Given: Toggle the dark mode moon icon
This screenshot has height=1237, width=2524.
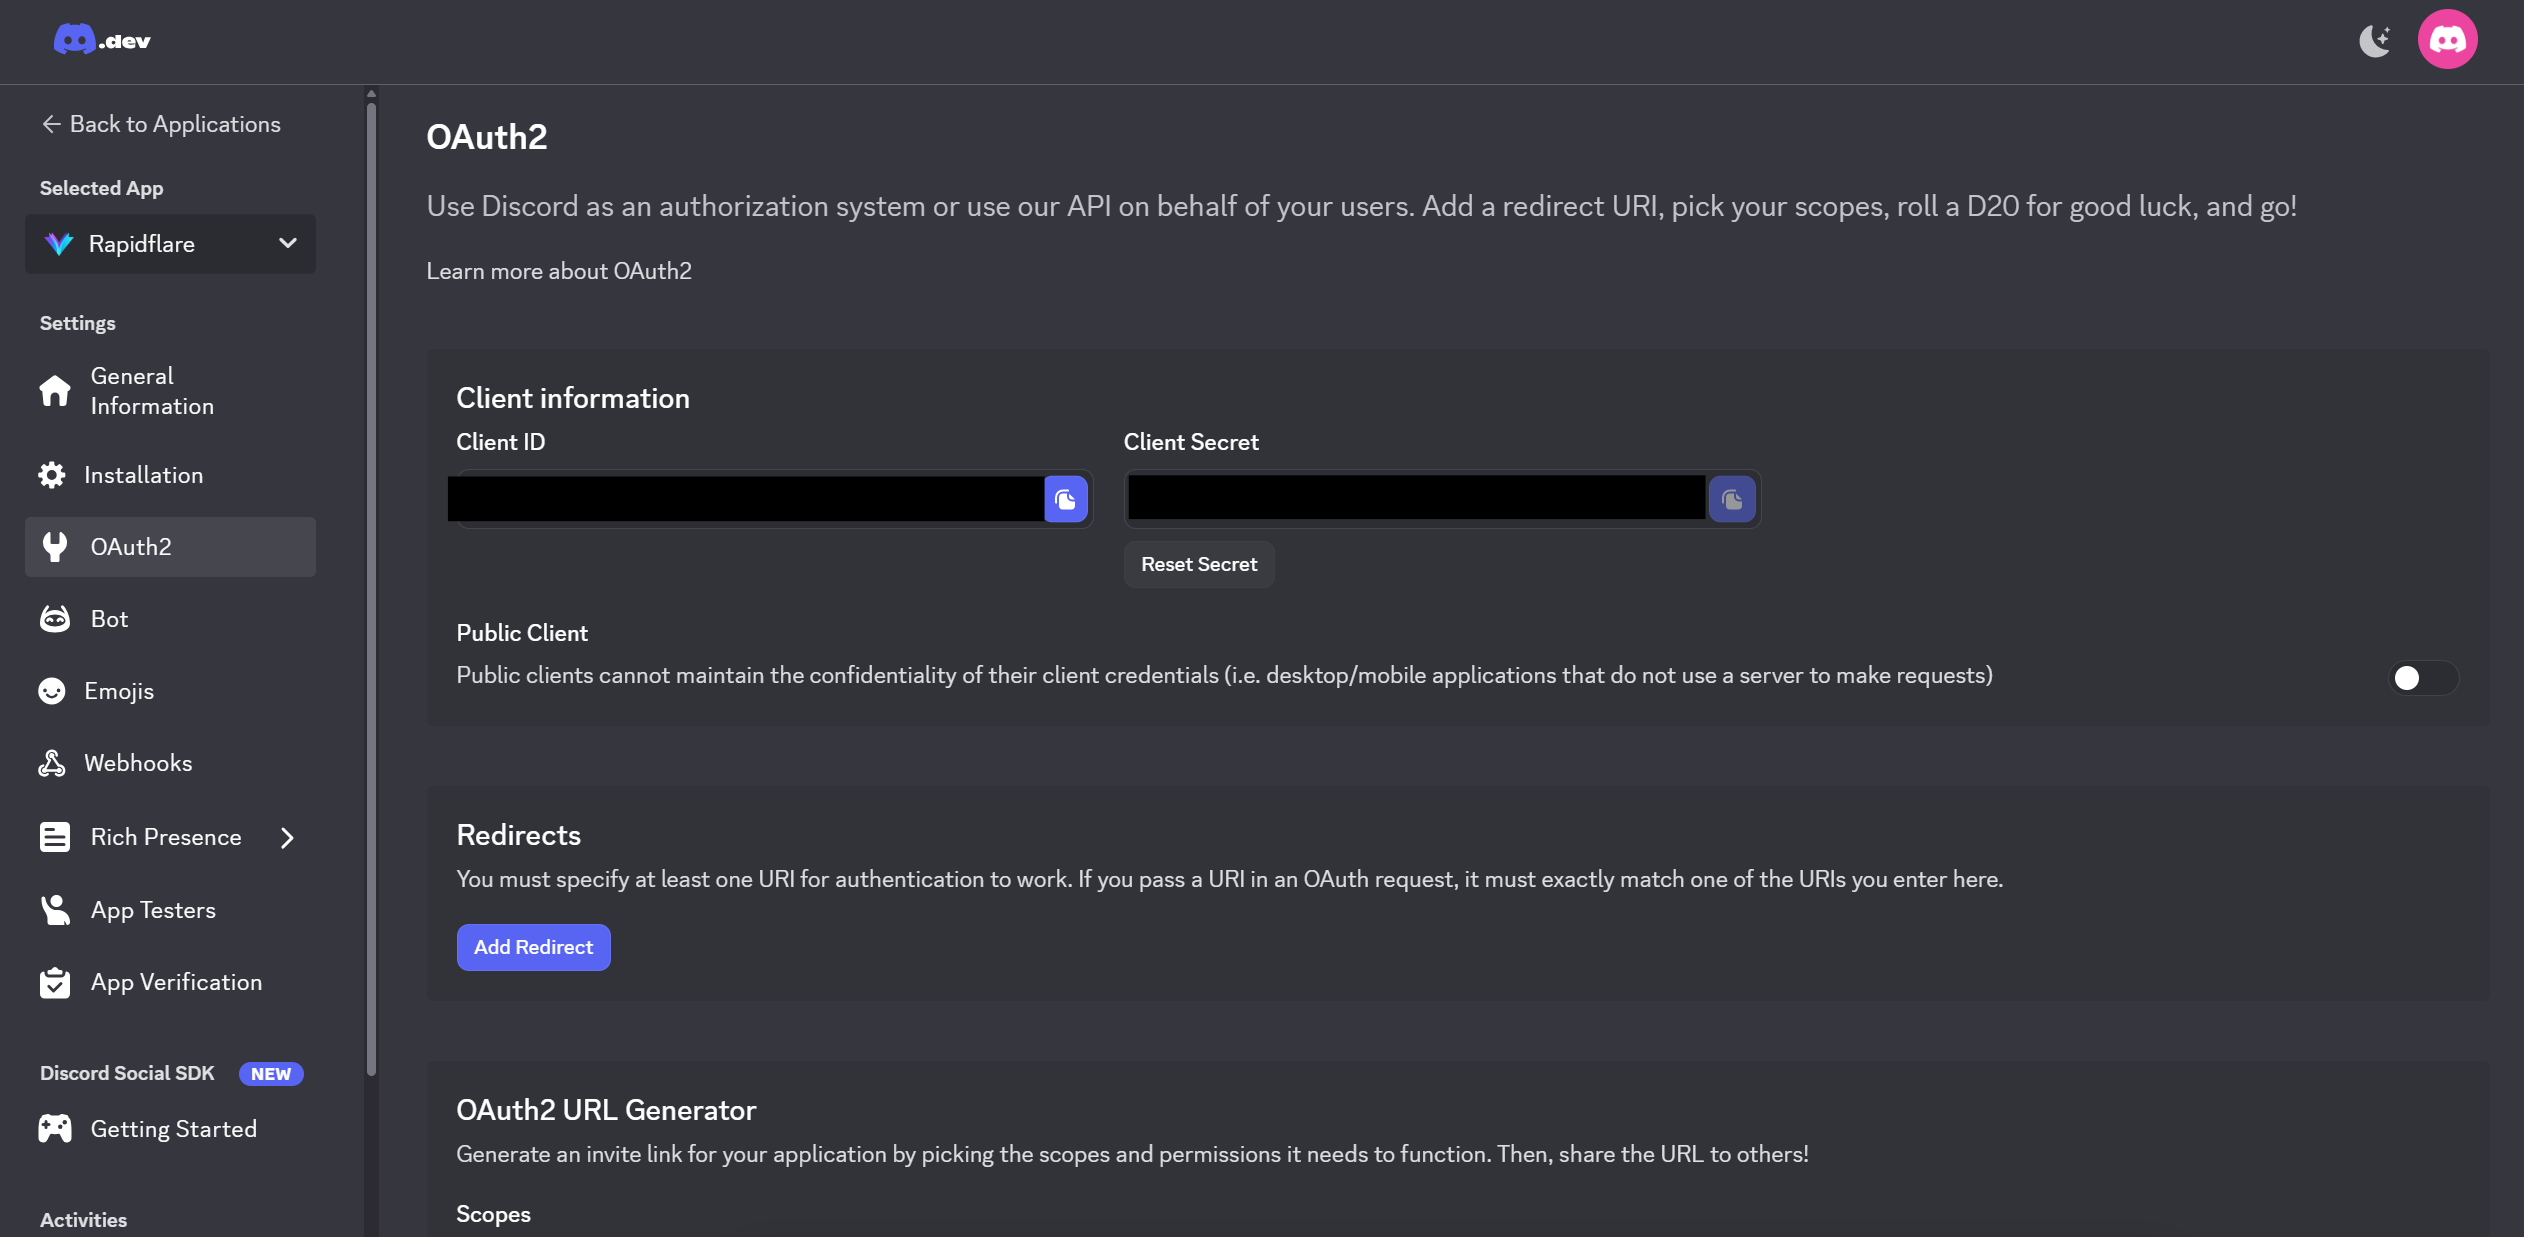Looking at the screenshot, I should tap(2375, 41).
